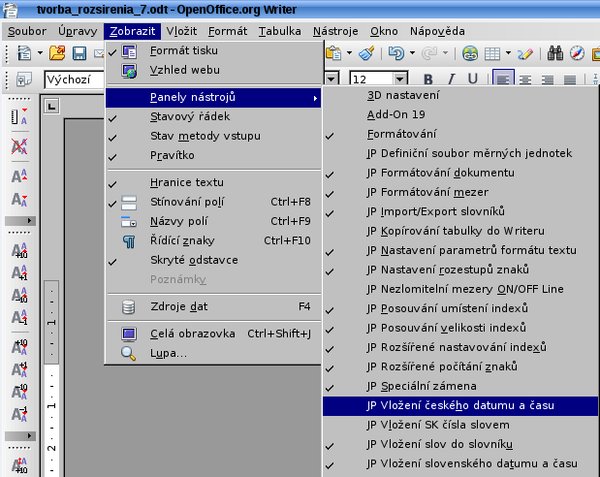Open the Výchozí paragraph style box
600x477 pixels.
75,80
